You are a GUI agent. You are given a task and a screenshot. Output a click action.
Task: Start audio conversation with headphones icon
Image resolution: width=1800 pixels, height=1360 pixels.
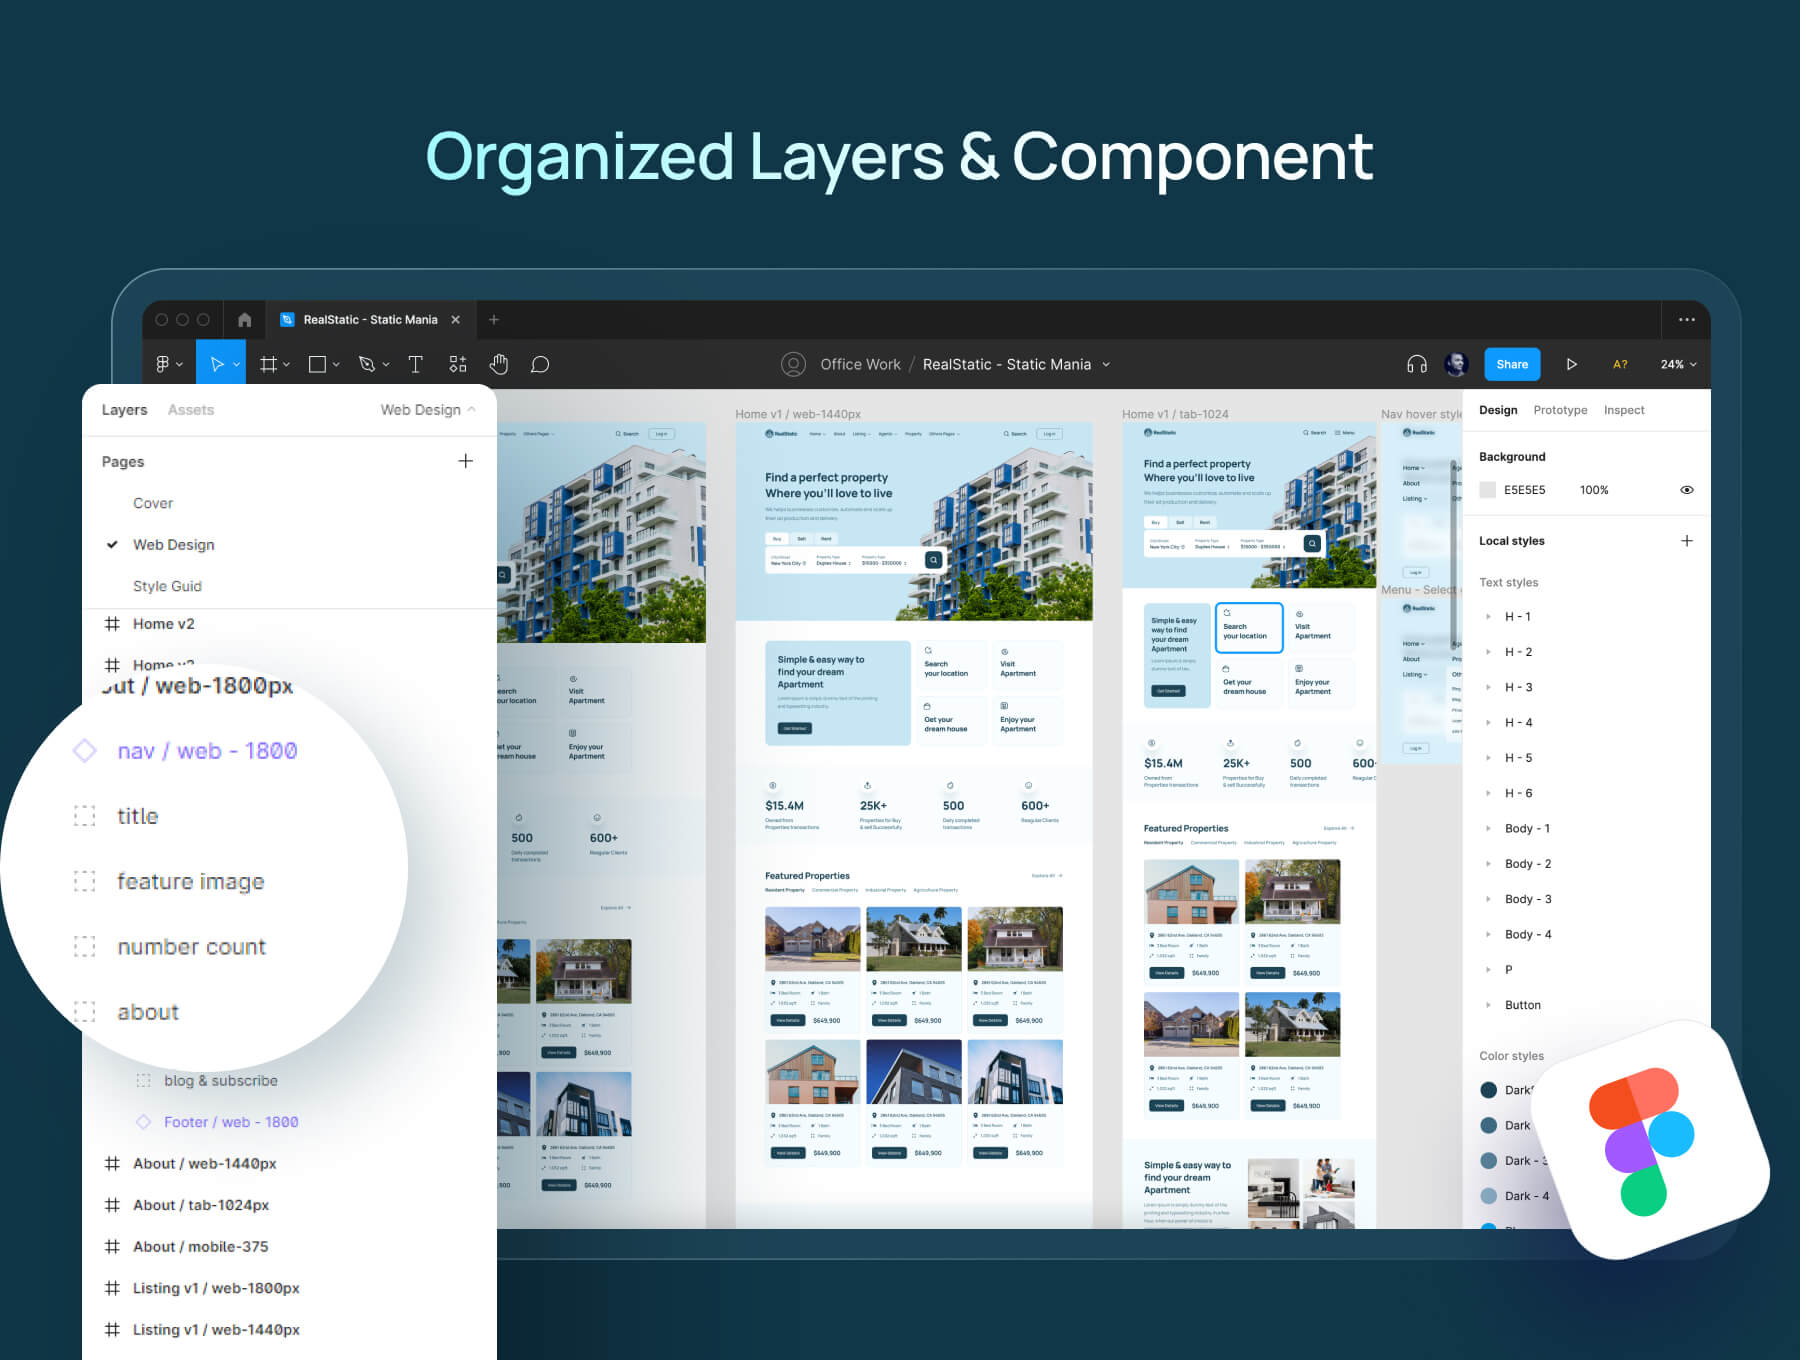coord(1416,365)
